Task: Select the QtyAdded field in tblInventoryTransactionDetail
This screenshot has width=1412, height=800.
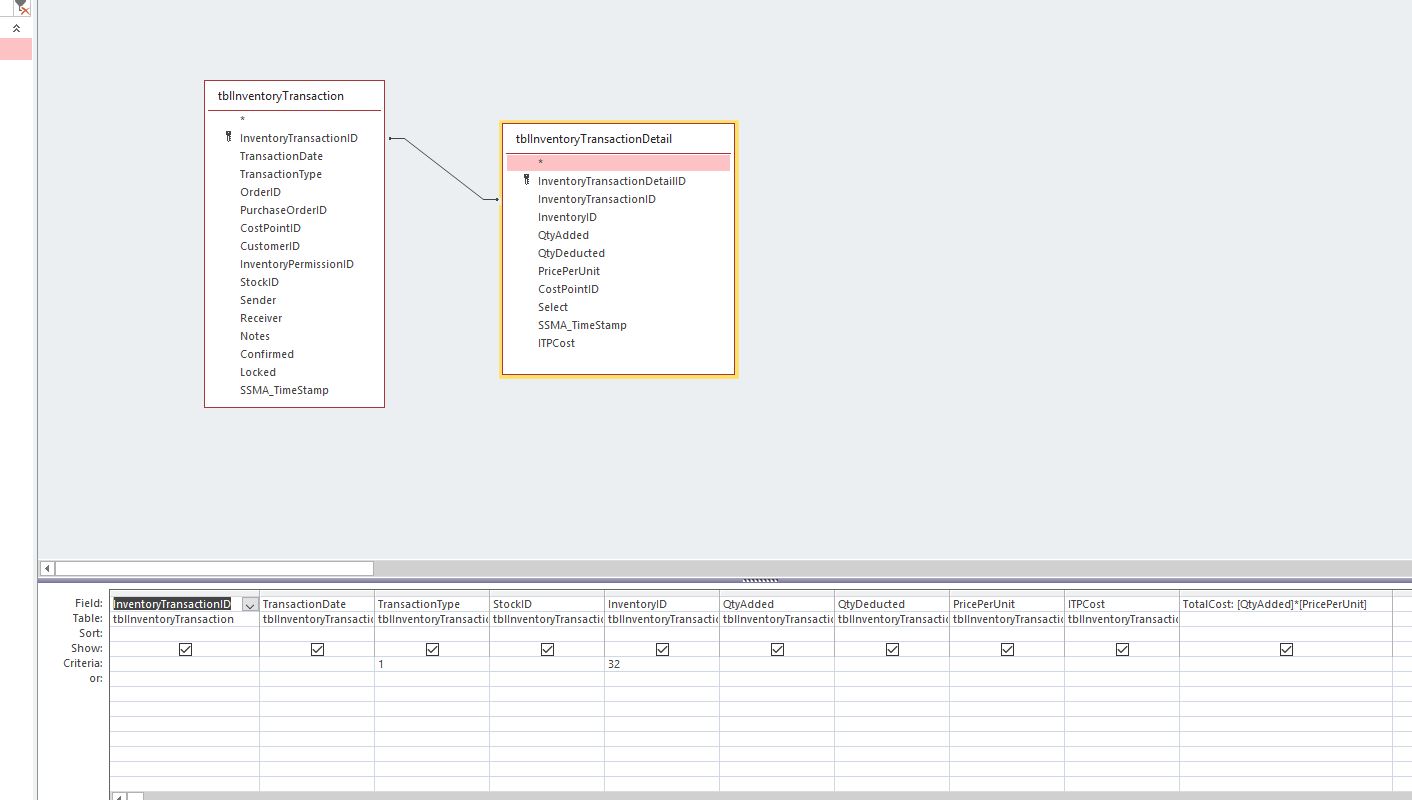Action: [x=561, y=234]
